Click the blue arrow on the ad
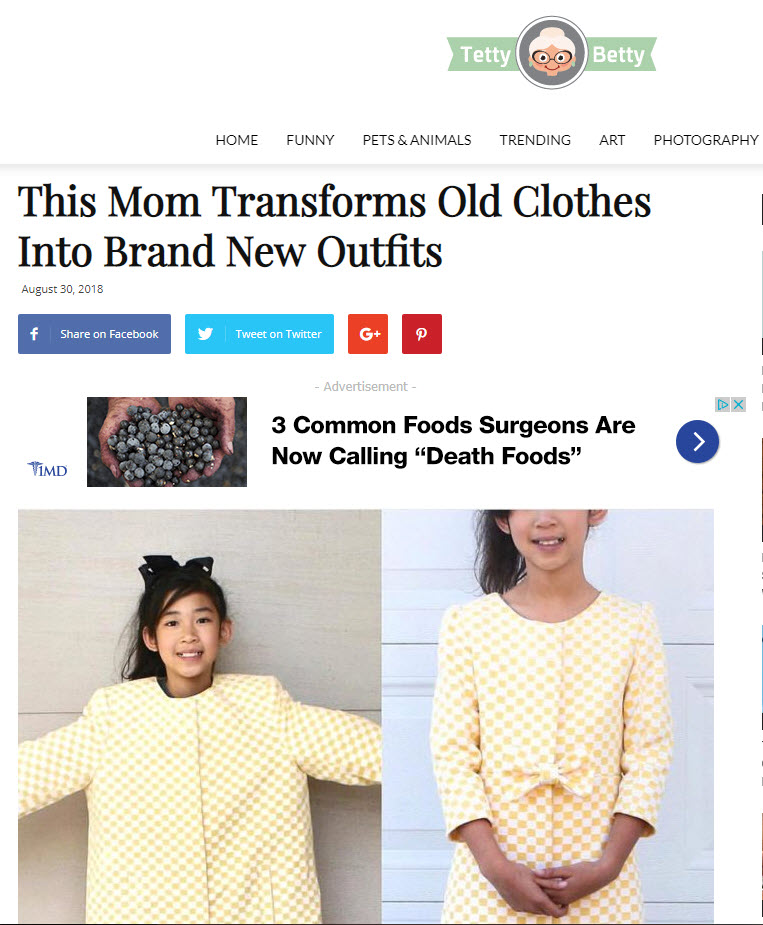The image size is (763, 925). pyautogui.click(x=697, y=441)
